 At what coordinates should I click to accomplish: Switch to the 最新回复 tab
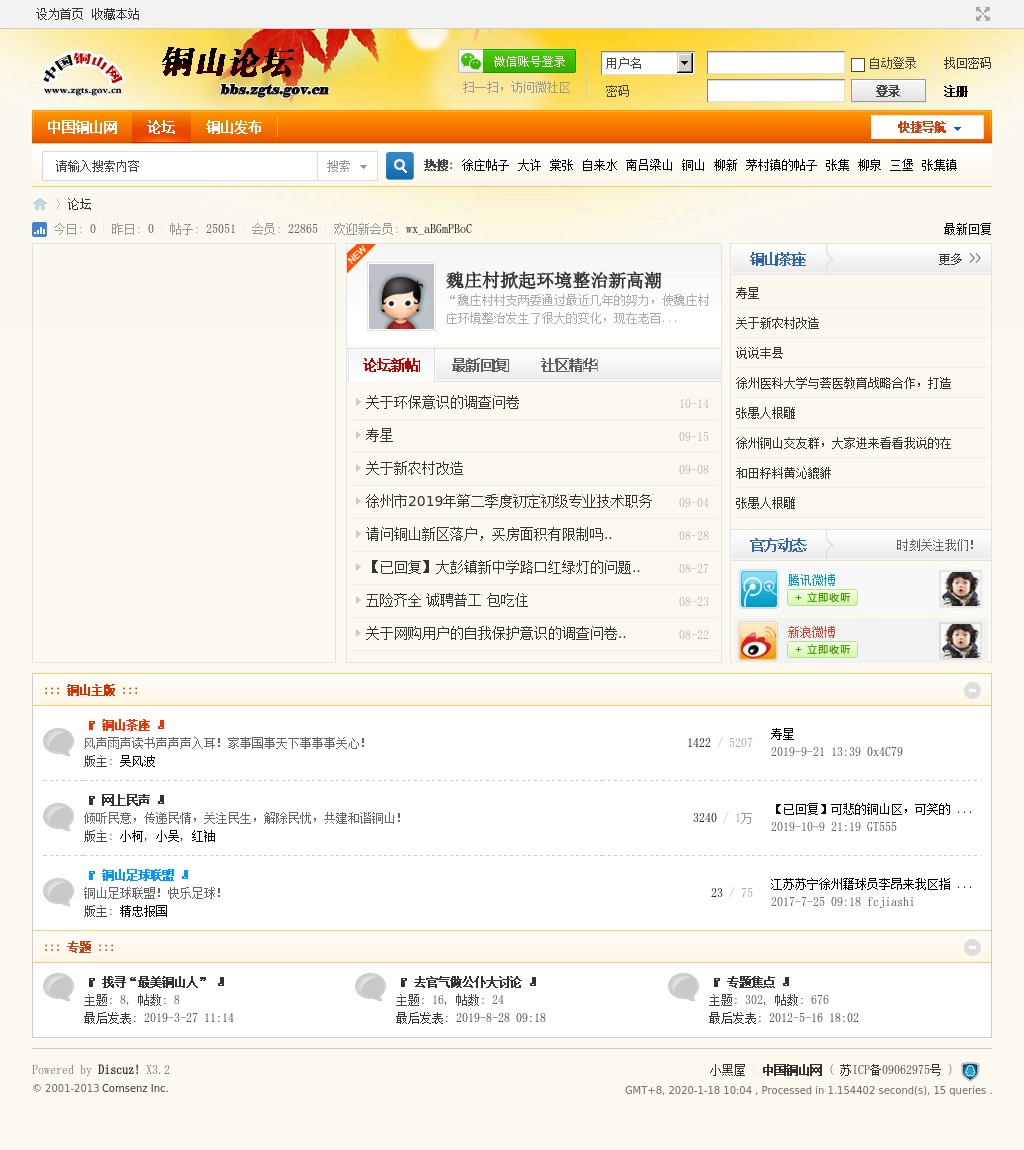(480, 366)
